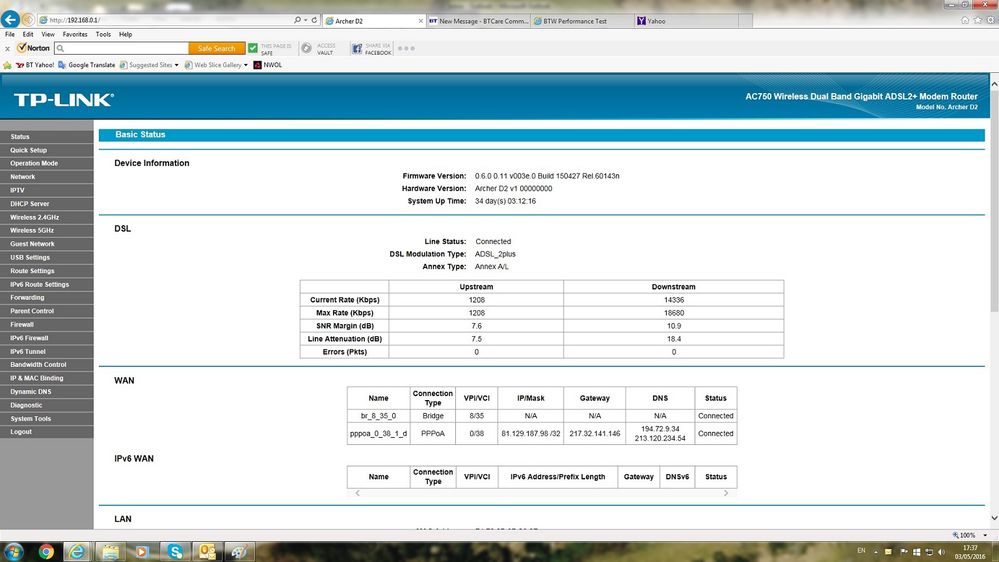This screenshot has height=562, width=999.
Task: Open the Favorites star icon at top right
Action: tap(977, 20)
